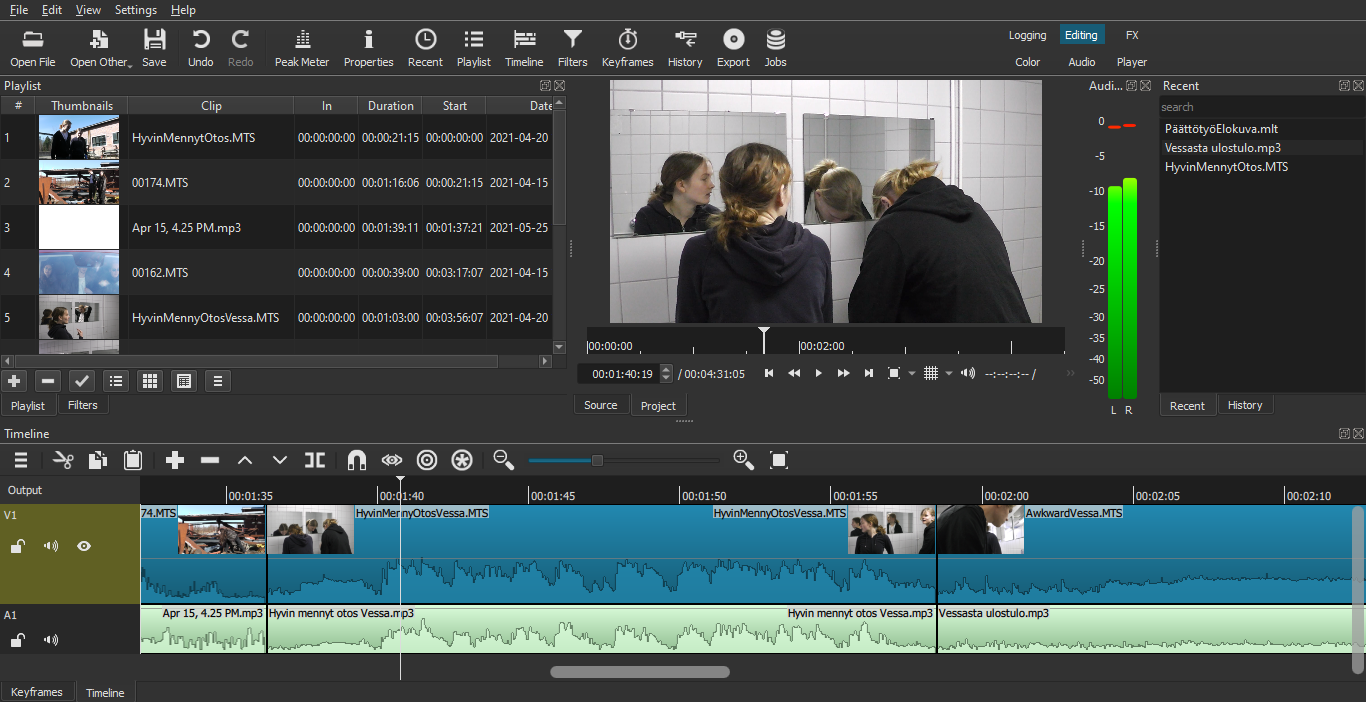1366x702 pixels.
Task: Expand the Open Other dropdown
Action: coord(130,63)
